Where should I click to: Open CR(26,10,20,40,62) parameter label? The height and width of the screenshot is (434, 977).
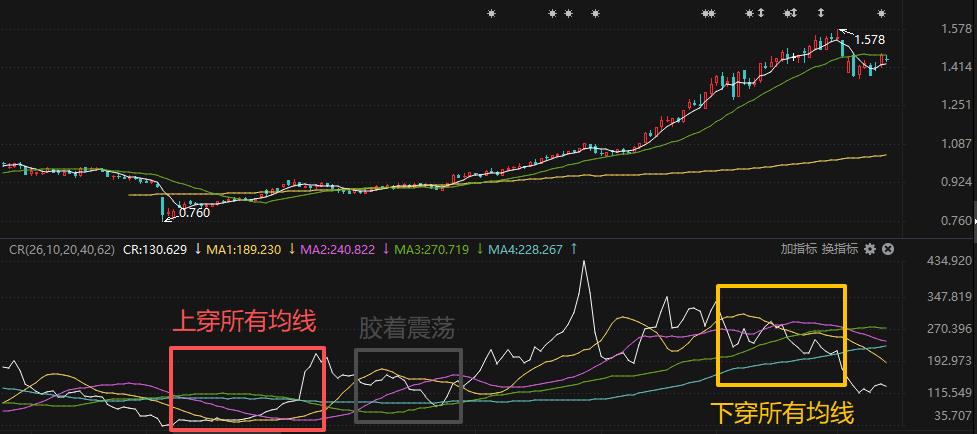click(61, 249)
